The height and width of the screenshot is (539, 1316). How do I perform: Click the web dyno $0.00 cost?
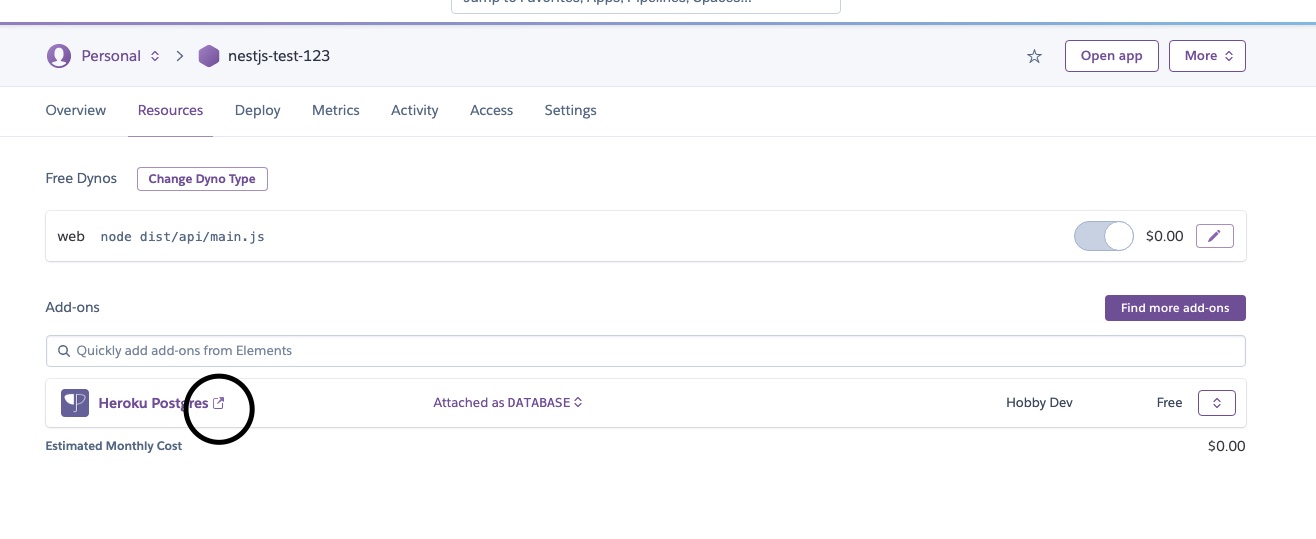pyautogui.click(x=1164, y=236)
